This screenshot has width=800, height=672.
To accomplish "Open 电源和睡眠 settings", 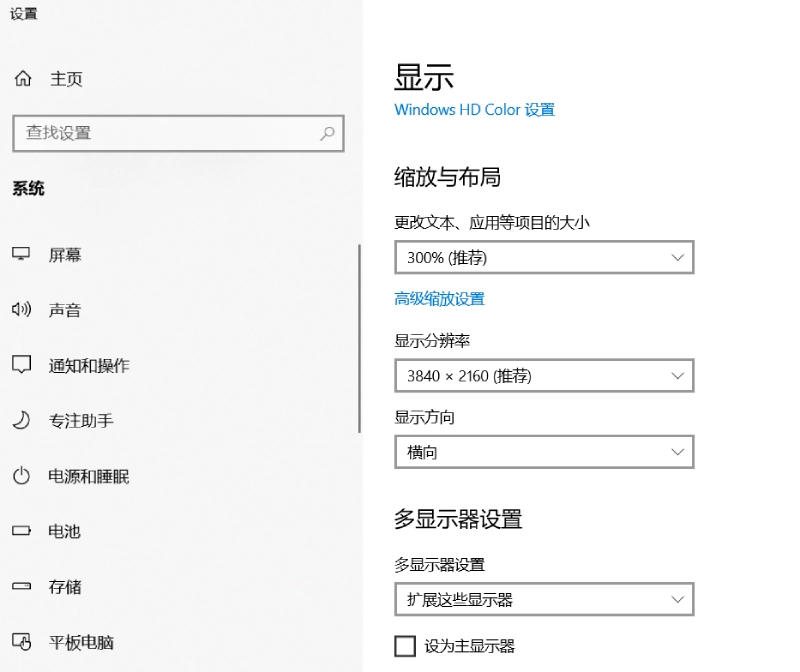I will click(x=22, y=476).
